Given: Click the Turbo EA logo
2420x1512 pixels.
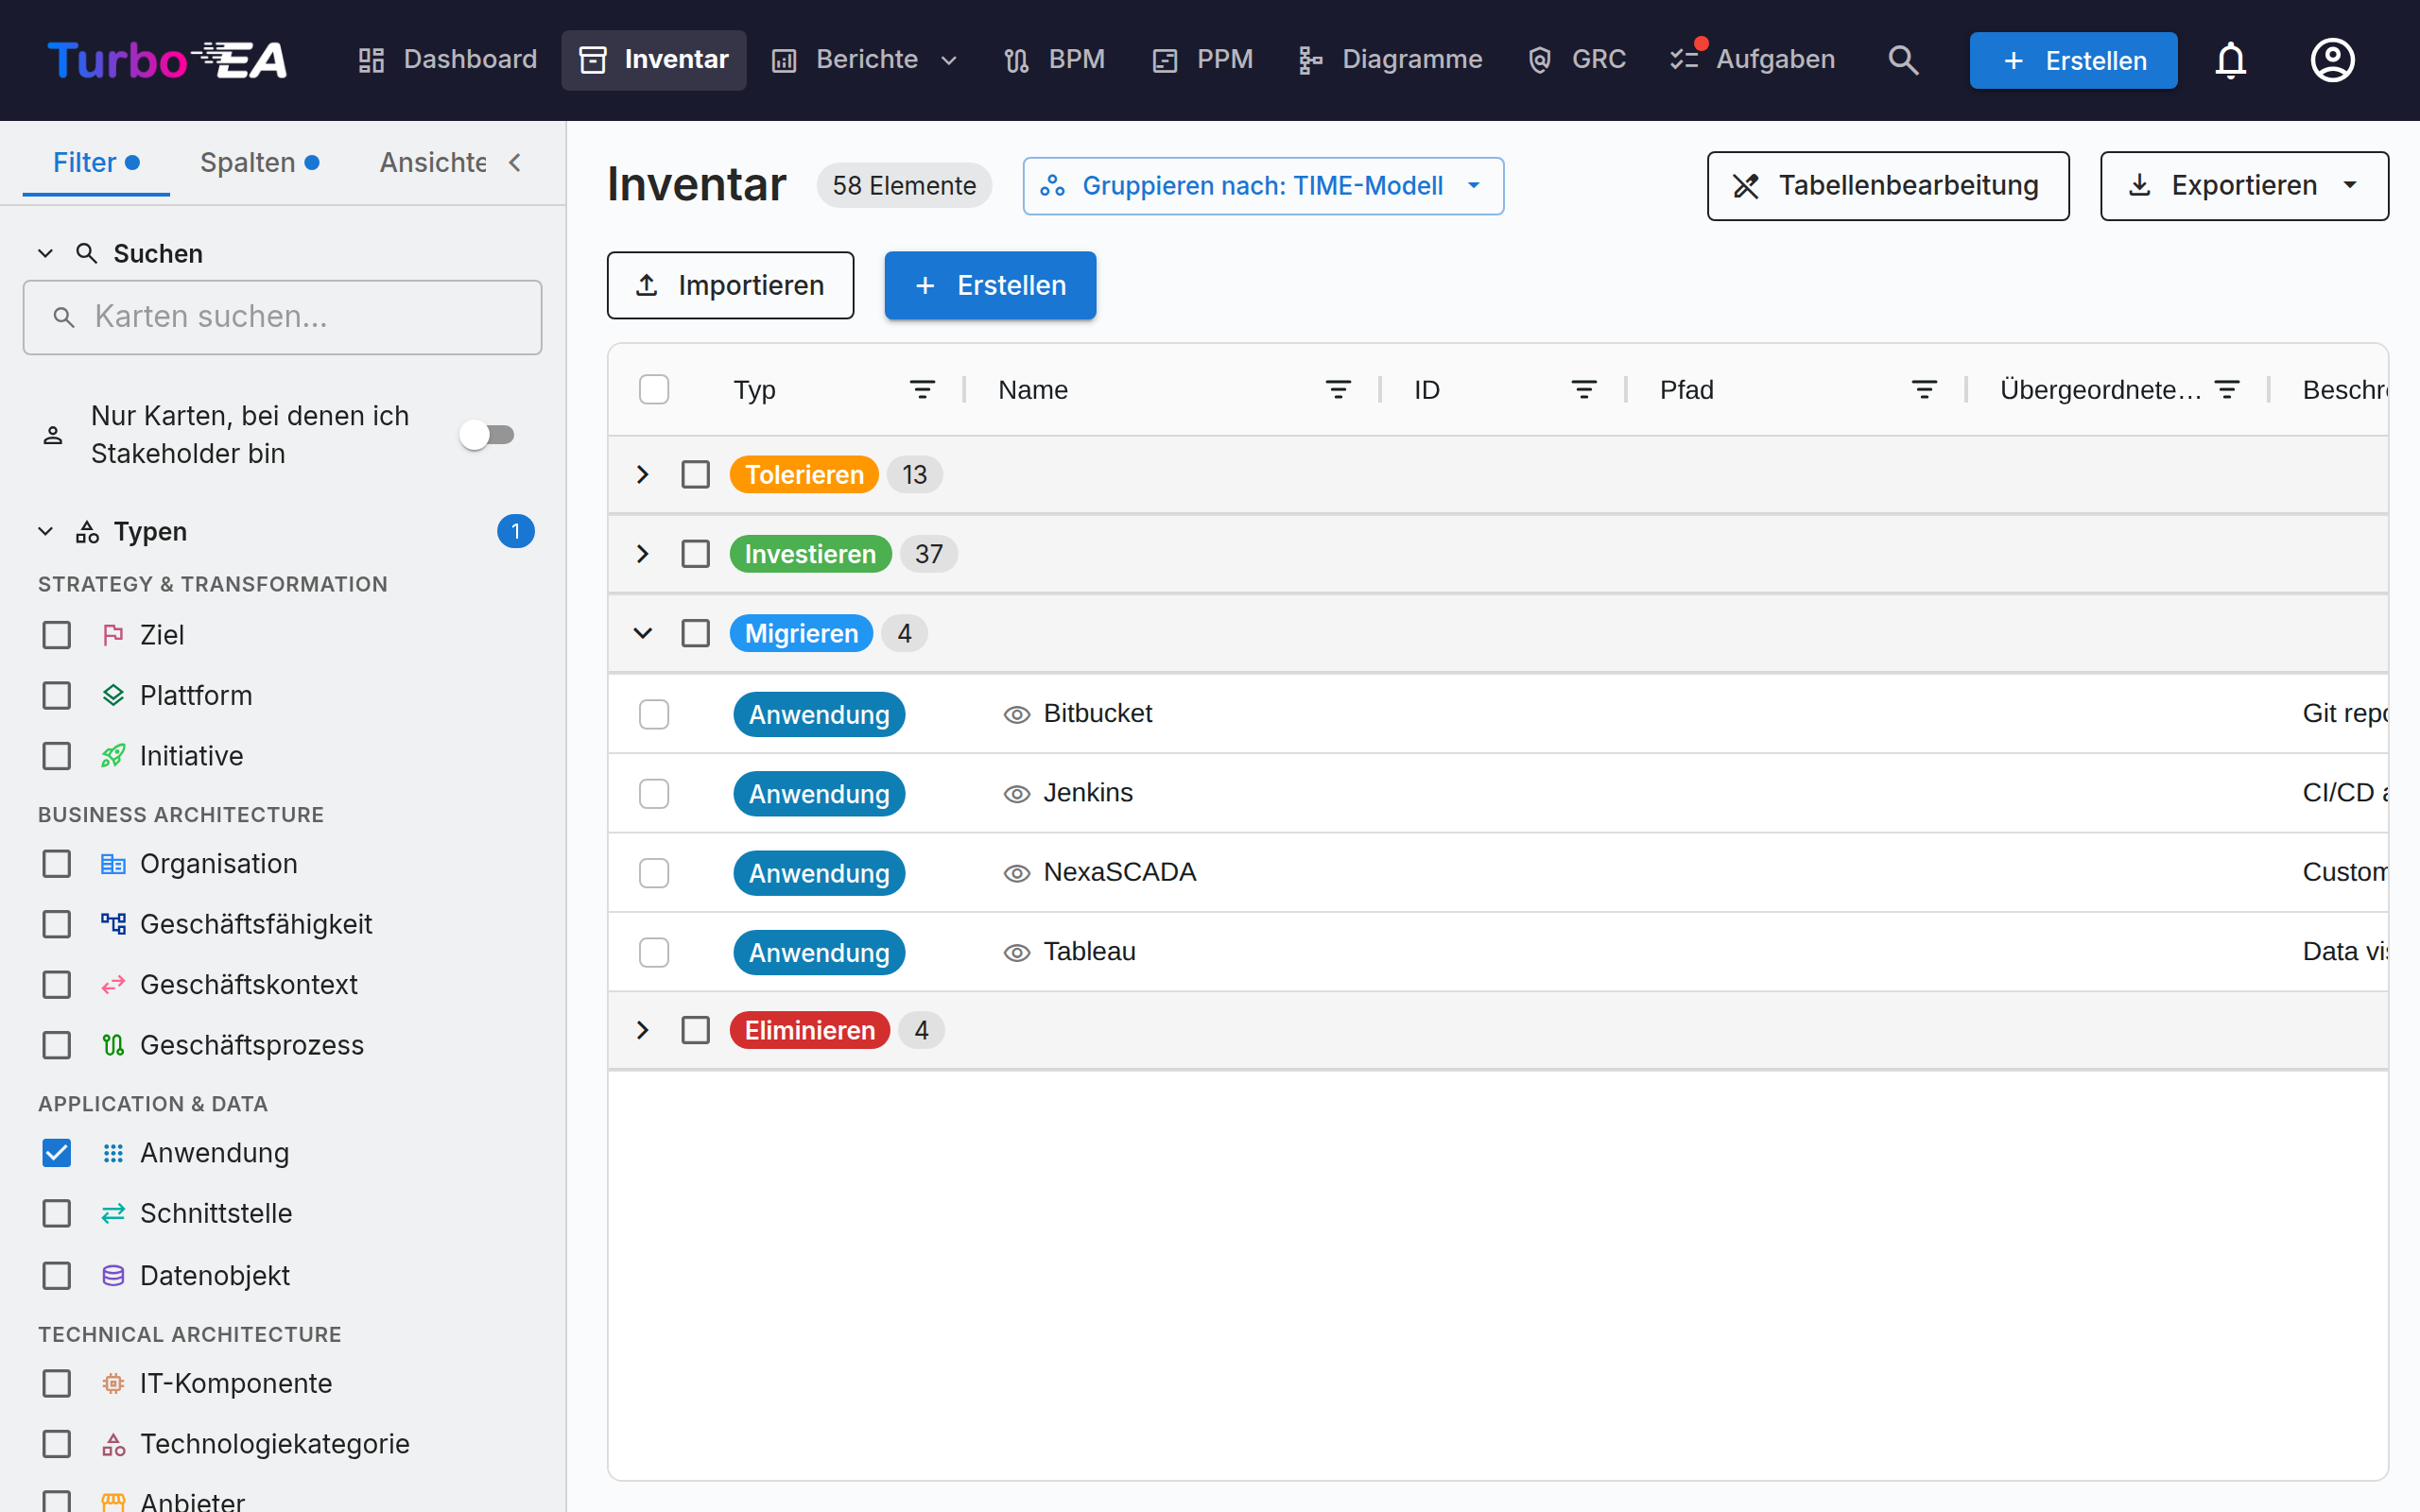Looking at the screenshot, I should tap(167, 60).
